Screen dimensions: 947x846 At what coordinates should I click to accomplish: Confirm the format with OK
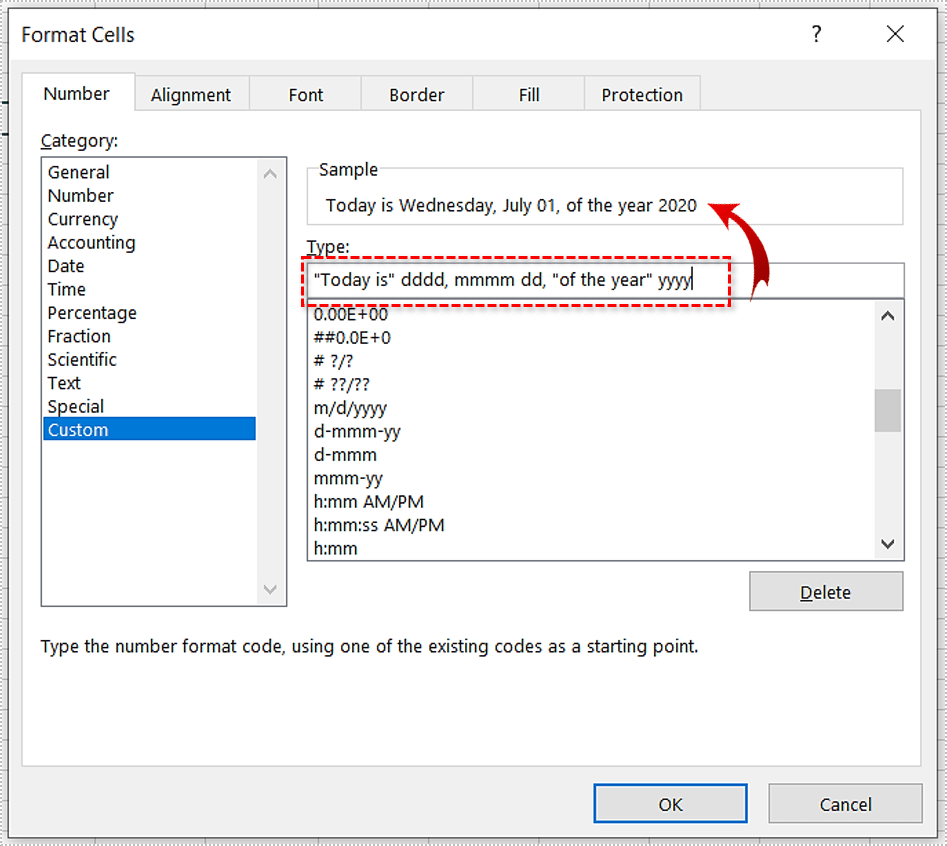(x=670, y=804)
